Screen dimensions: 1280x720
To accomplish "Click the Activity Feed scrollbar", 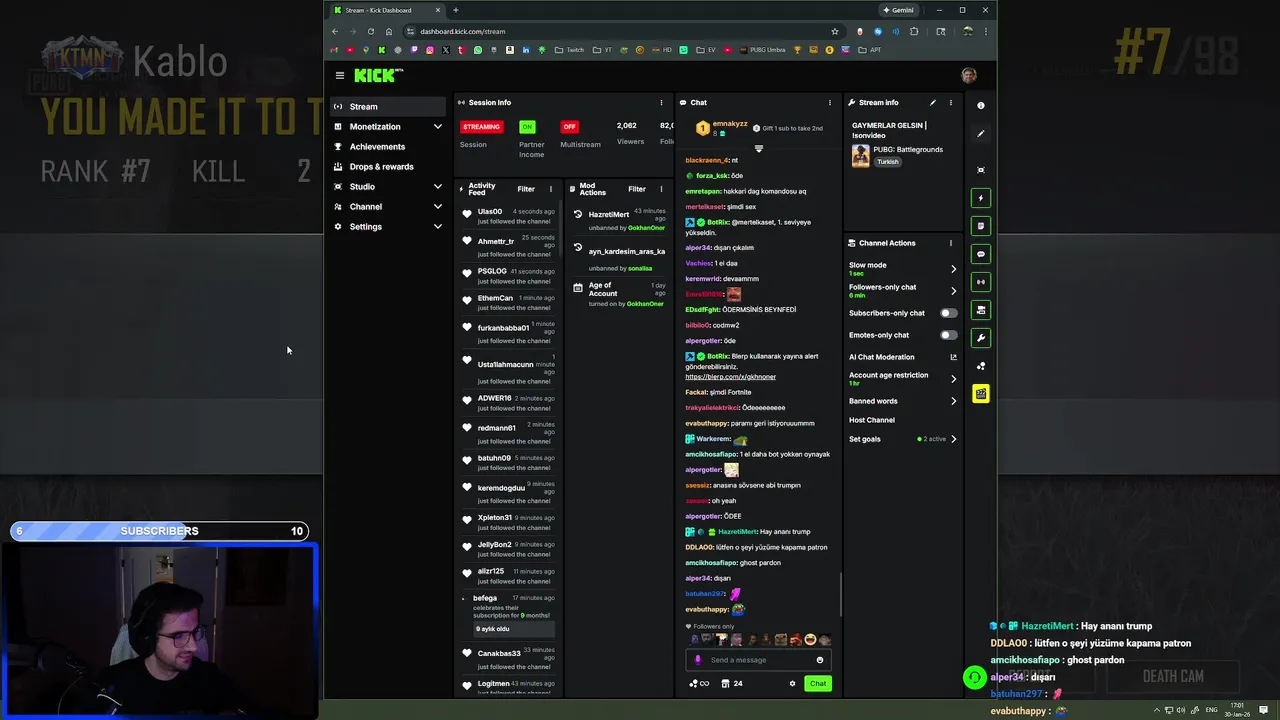I will point(561,230).
